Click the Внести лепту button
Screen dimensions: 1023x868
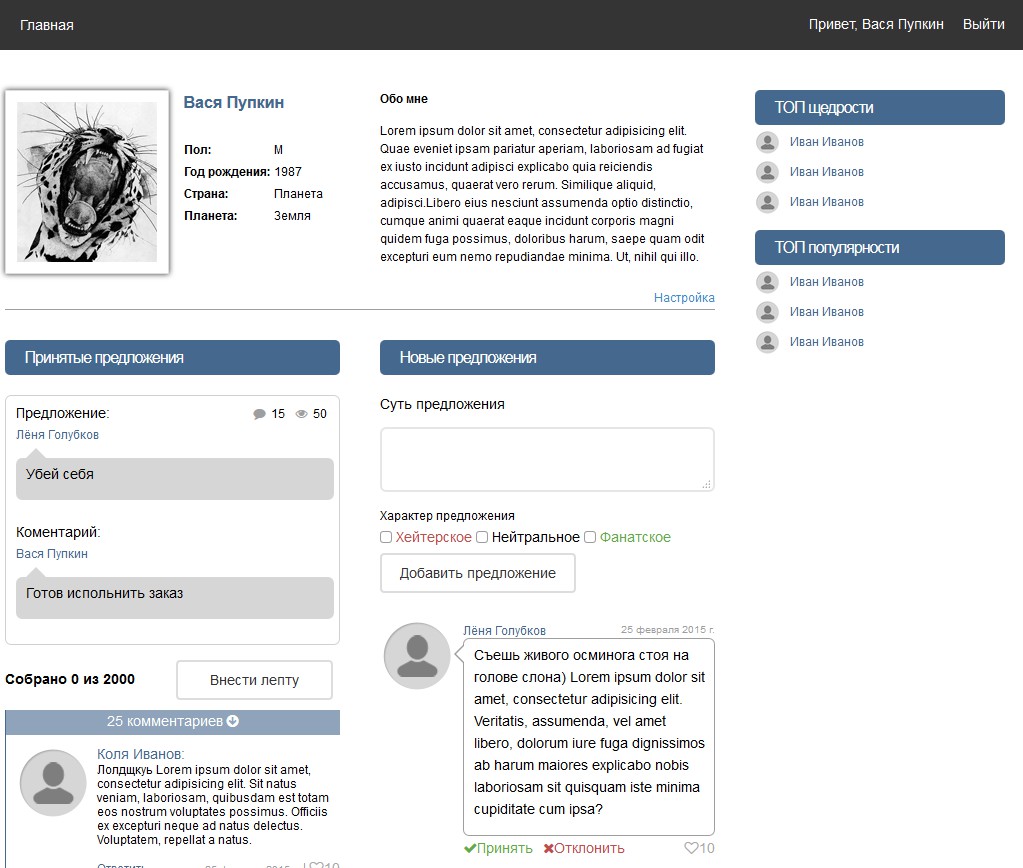tap(254, 680)
